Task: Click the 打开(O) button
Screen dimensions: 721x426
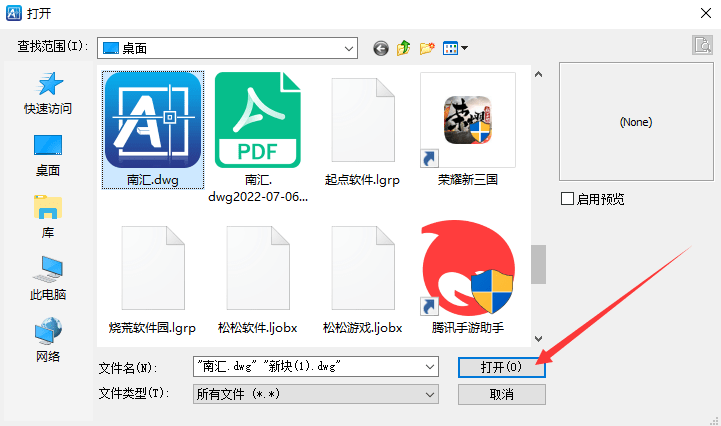Action: tap(502, 367)
